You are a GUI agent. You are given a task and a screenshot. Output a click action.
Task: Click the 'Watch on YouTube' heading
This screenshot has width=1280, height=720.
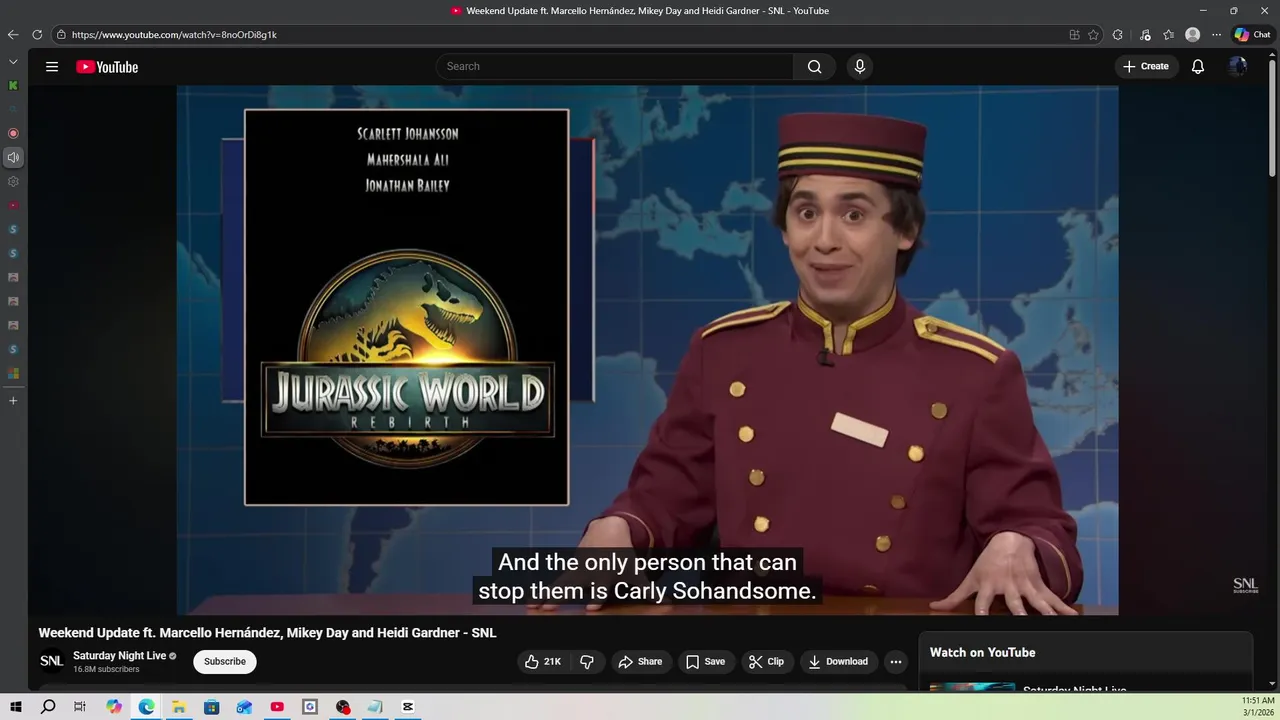coord(982,652)
